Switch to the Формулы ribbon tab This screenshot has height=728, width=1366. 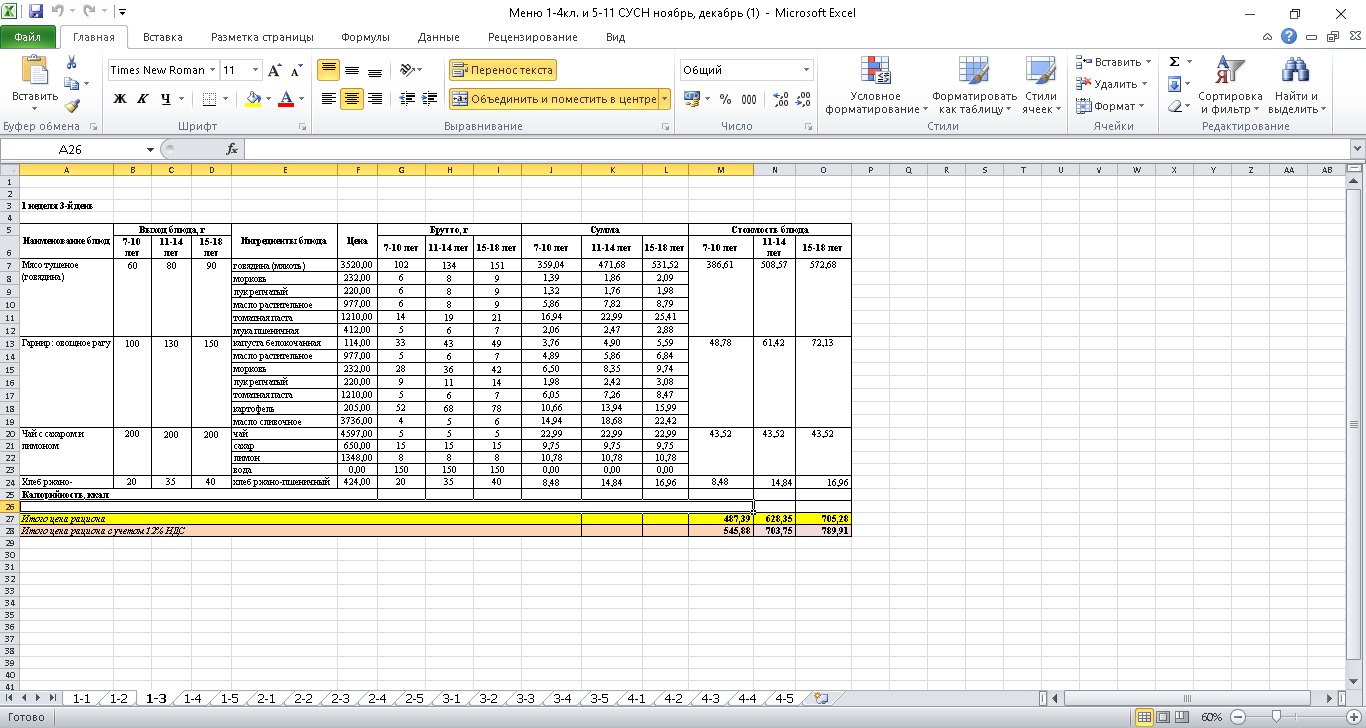[365, 37]
